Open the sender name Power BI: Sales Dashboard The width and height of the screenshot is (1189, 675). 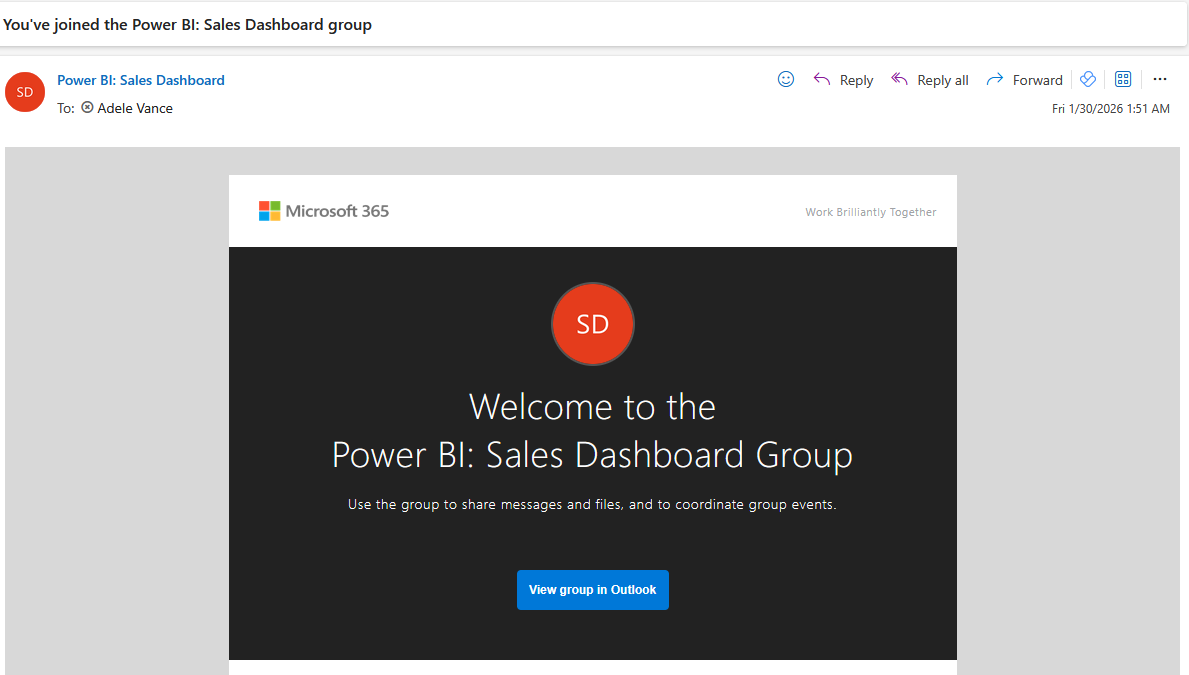coord(141,80)
